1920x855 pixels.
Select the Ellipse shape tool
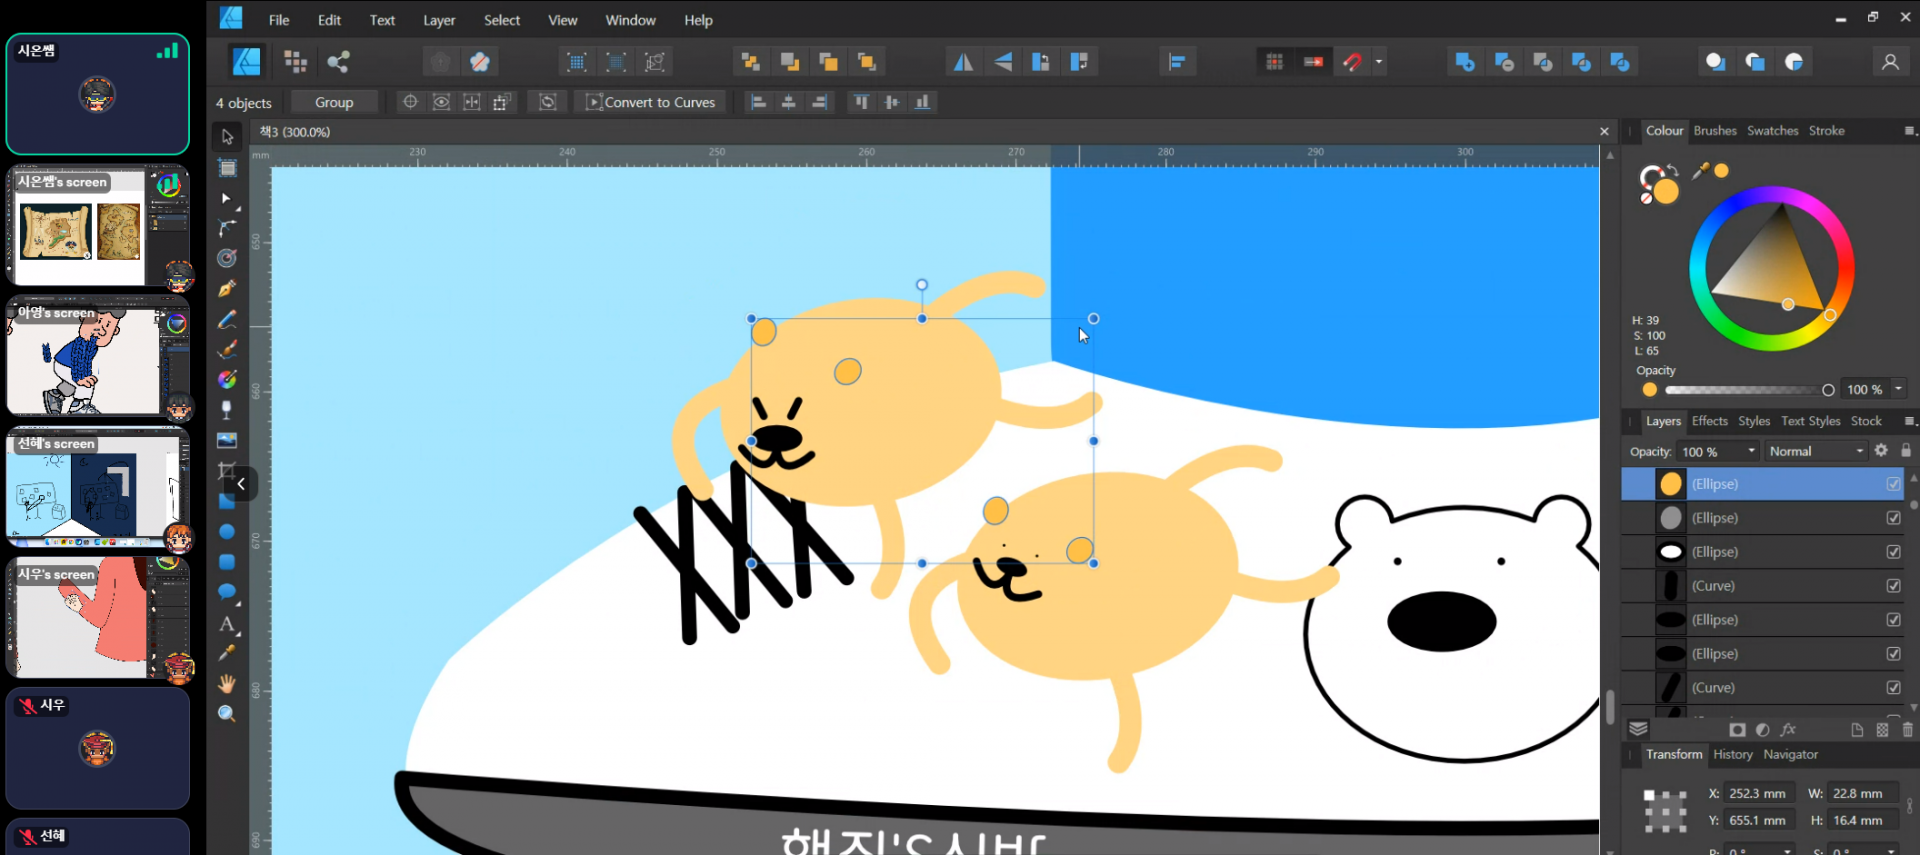[227, 531]
